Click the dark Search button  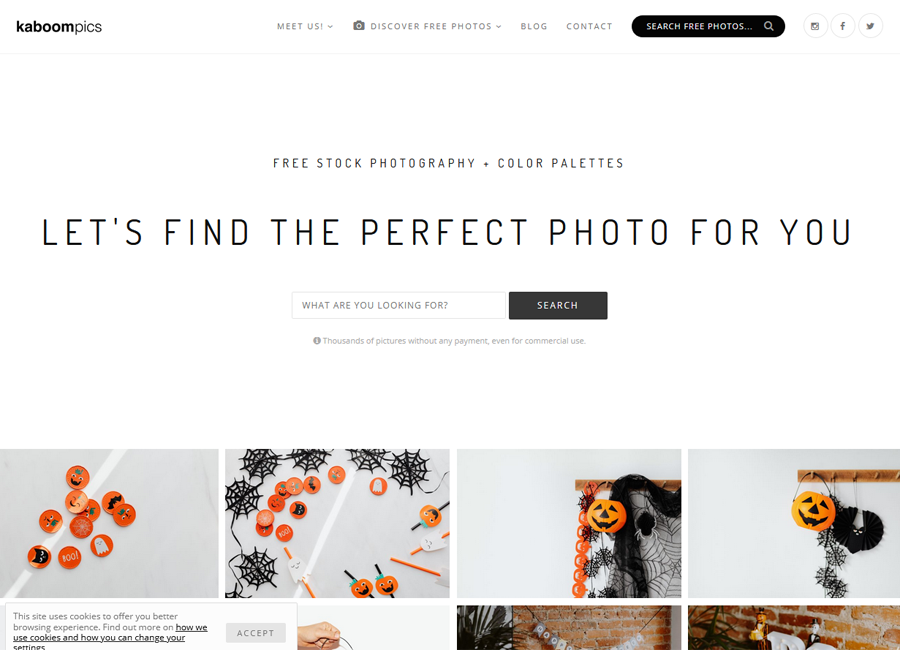pos(557,305)
